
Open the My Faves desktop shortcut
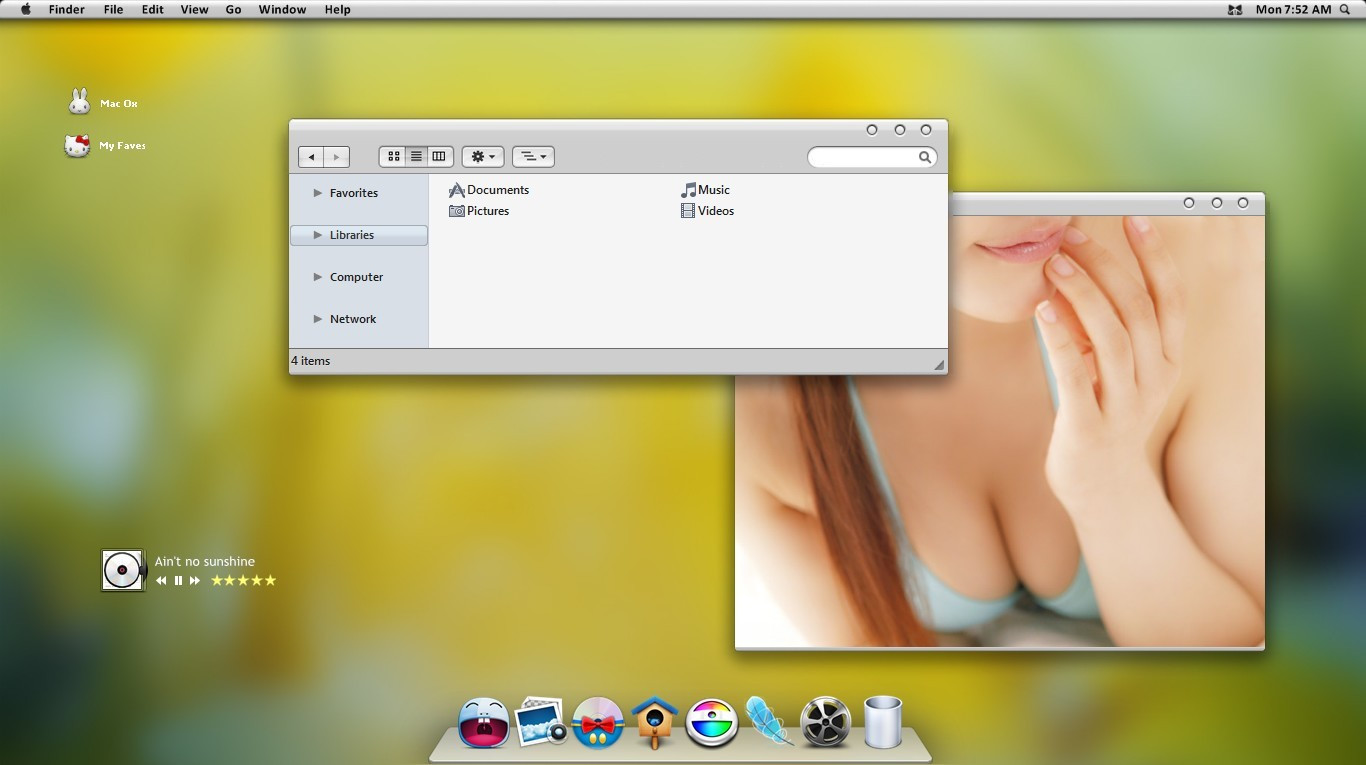[78, 146]
